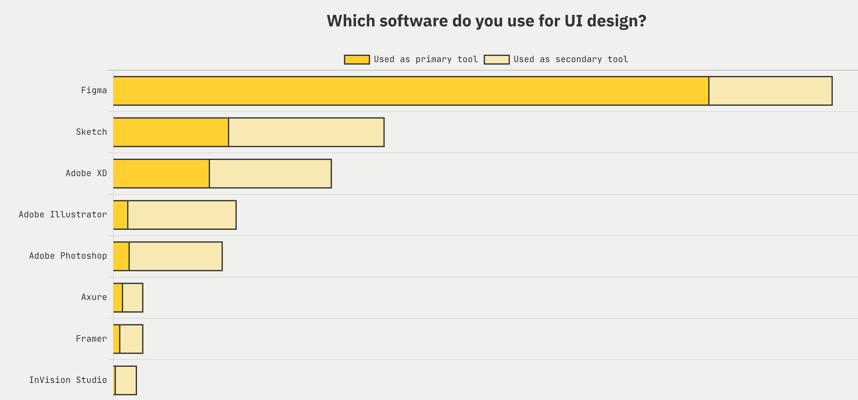Toggle the "Used as primary tool" legend label
The width and height of the screenshot is (858, 400).
coord(425,60)
